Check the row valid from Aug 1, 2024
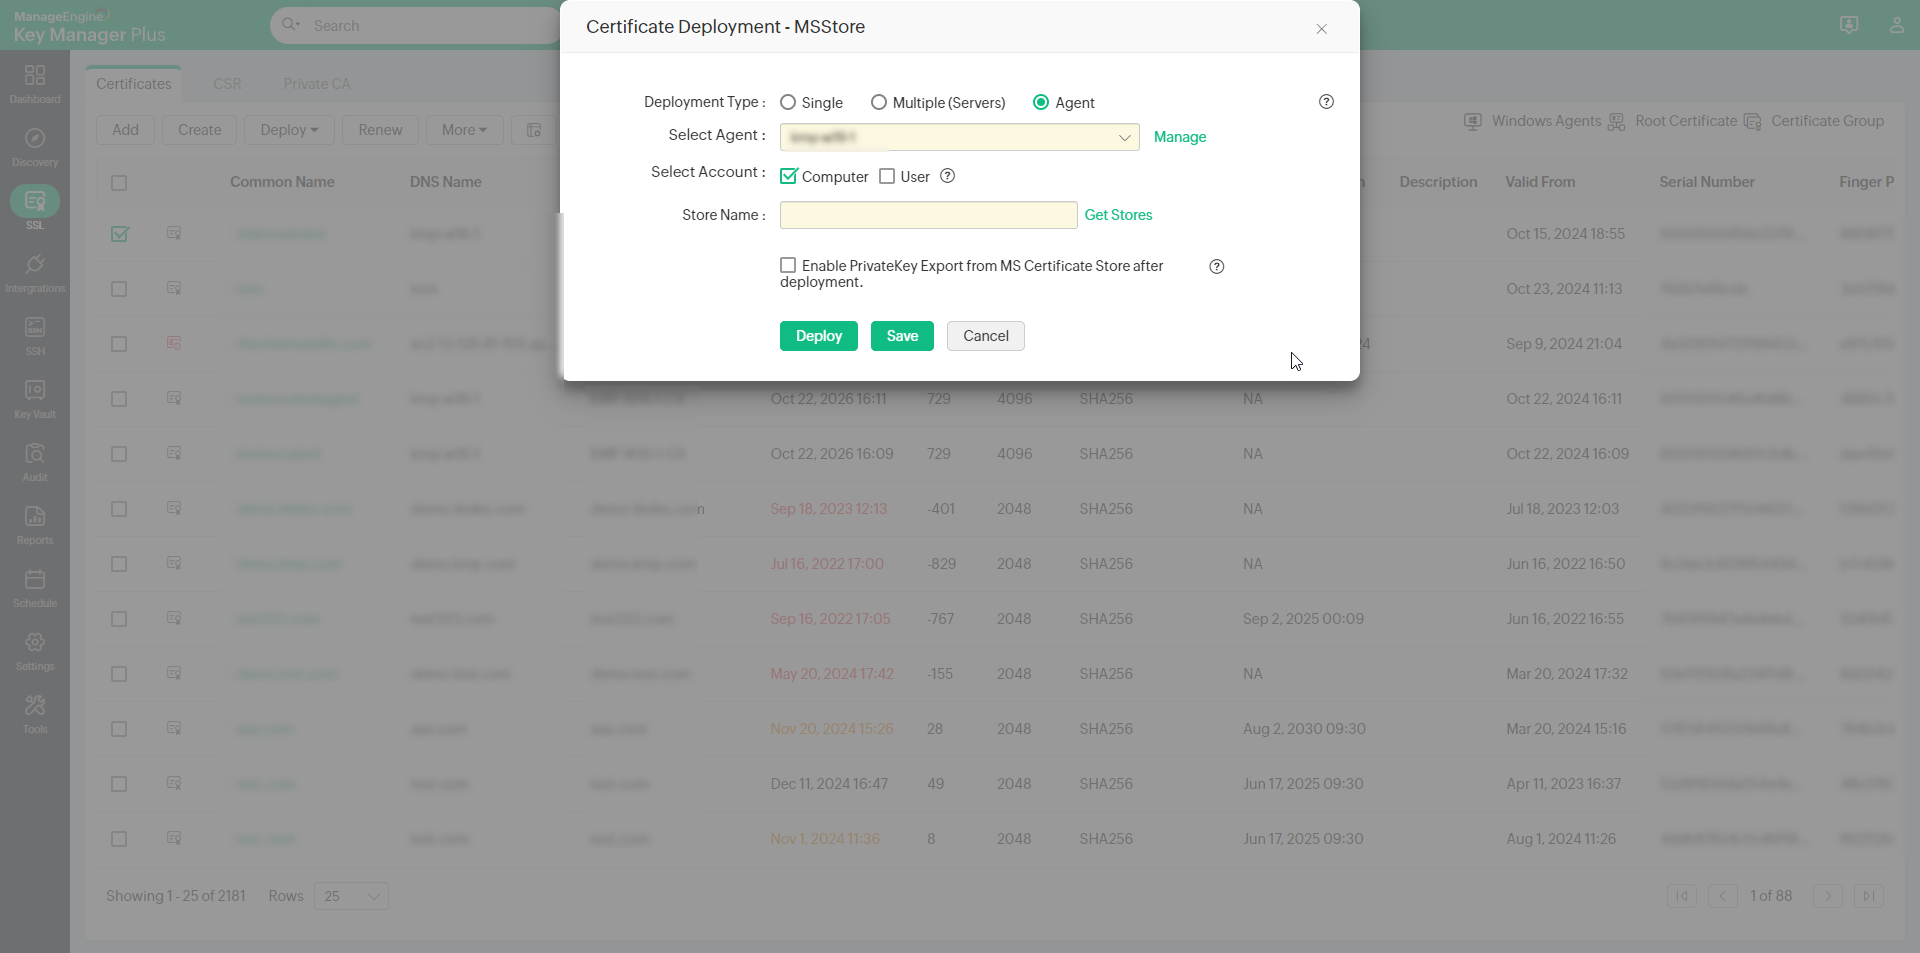 click(x=119, y=839)
